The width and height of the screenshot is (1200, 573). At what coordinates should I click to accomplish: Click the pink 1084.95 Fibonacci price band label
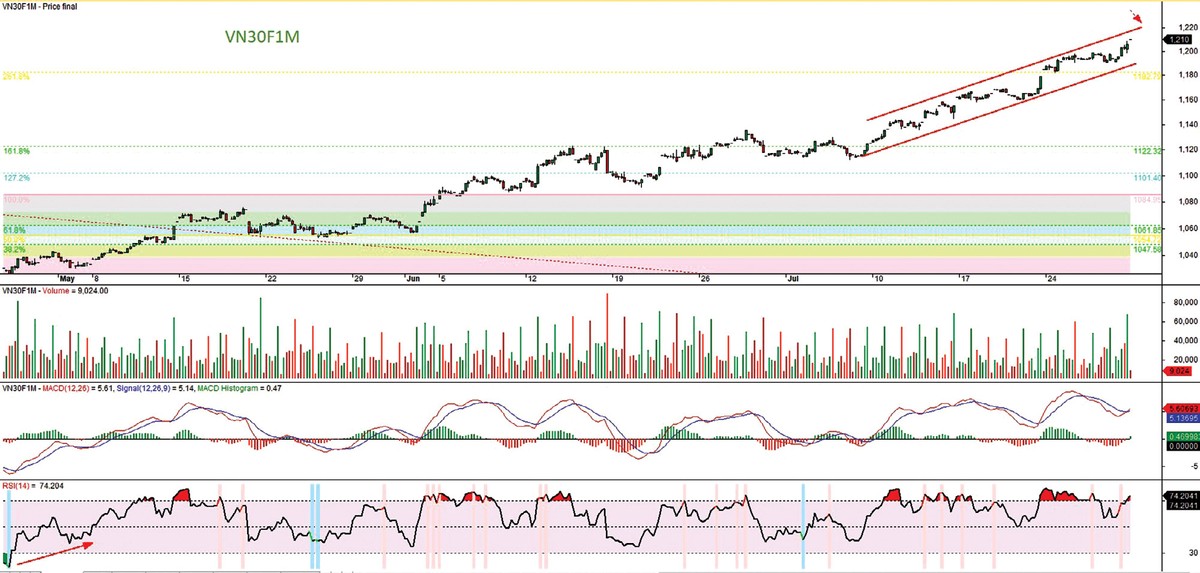click(1145, 200)
